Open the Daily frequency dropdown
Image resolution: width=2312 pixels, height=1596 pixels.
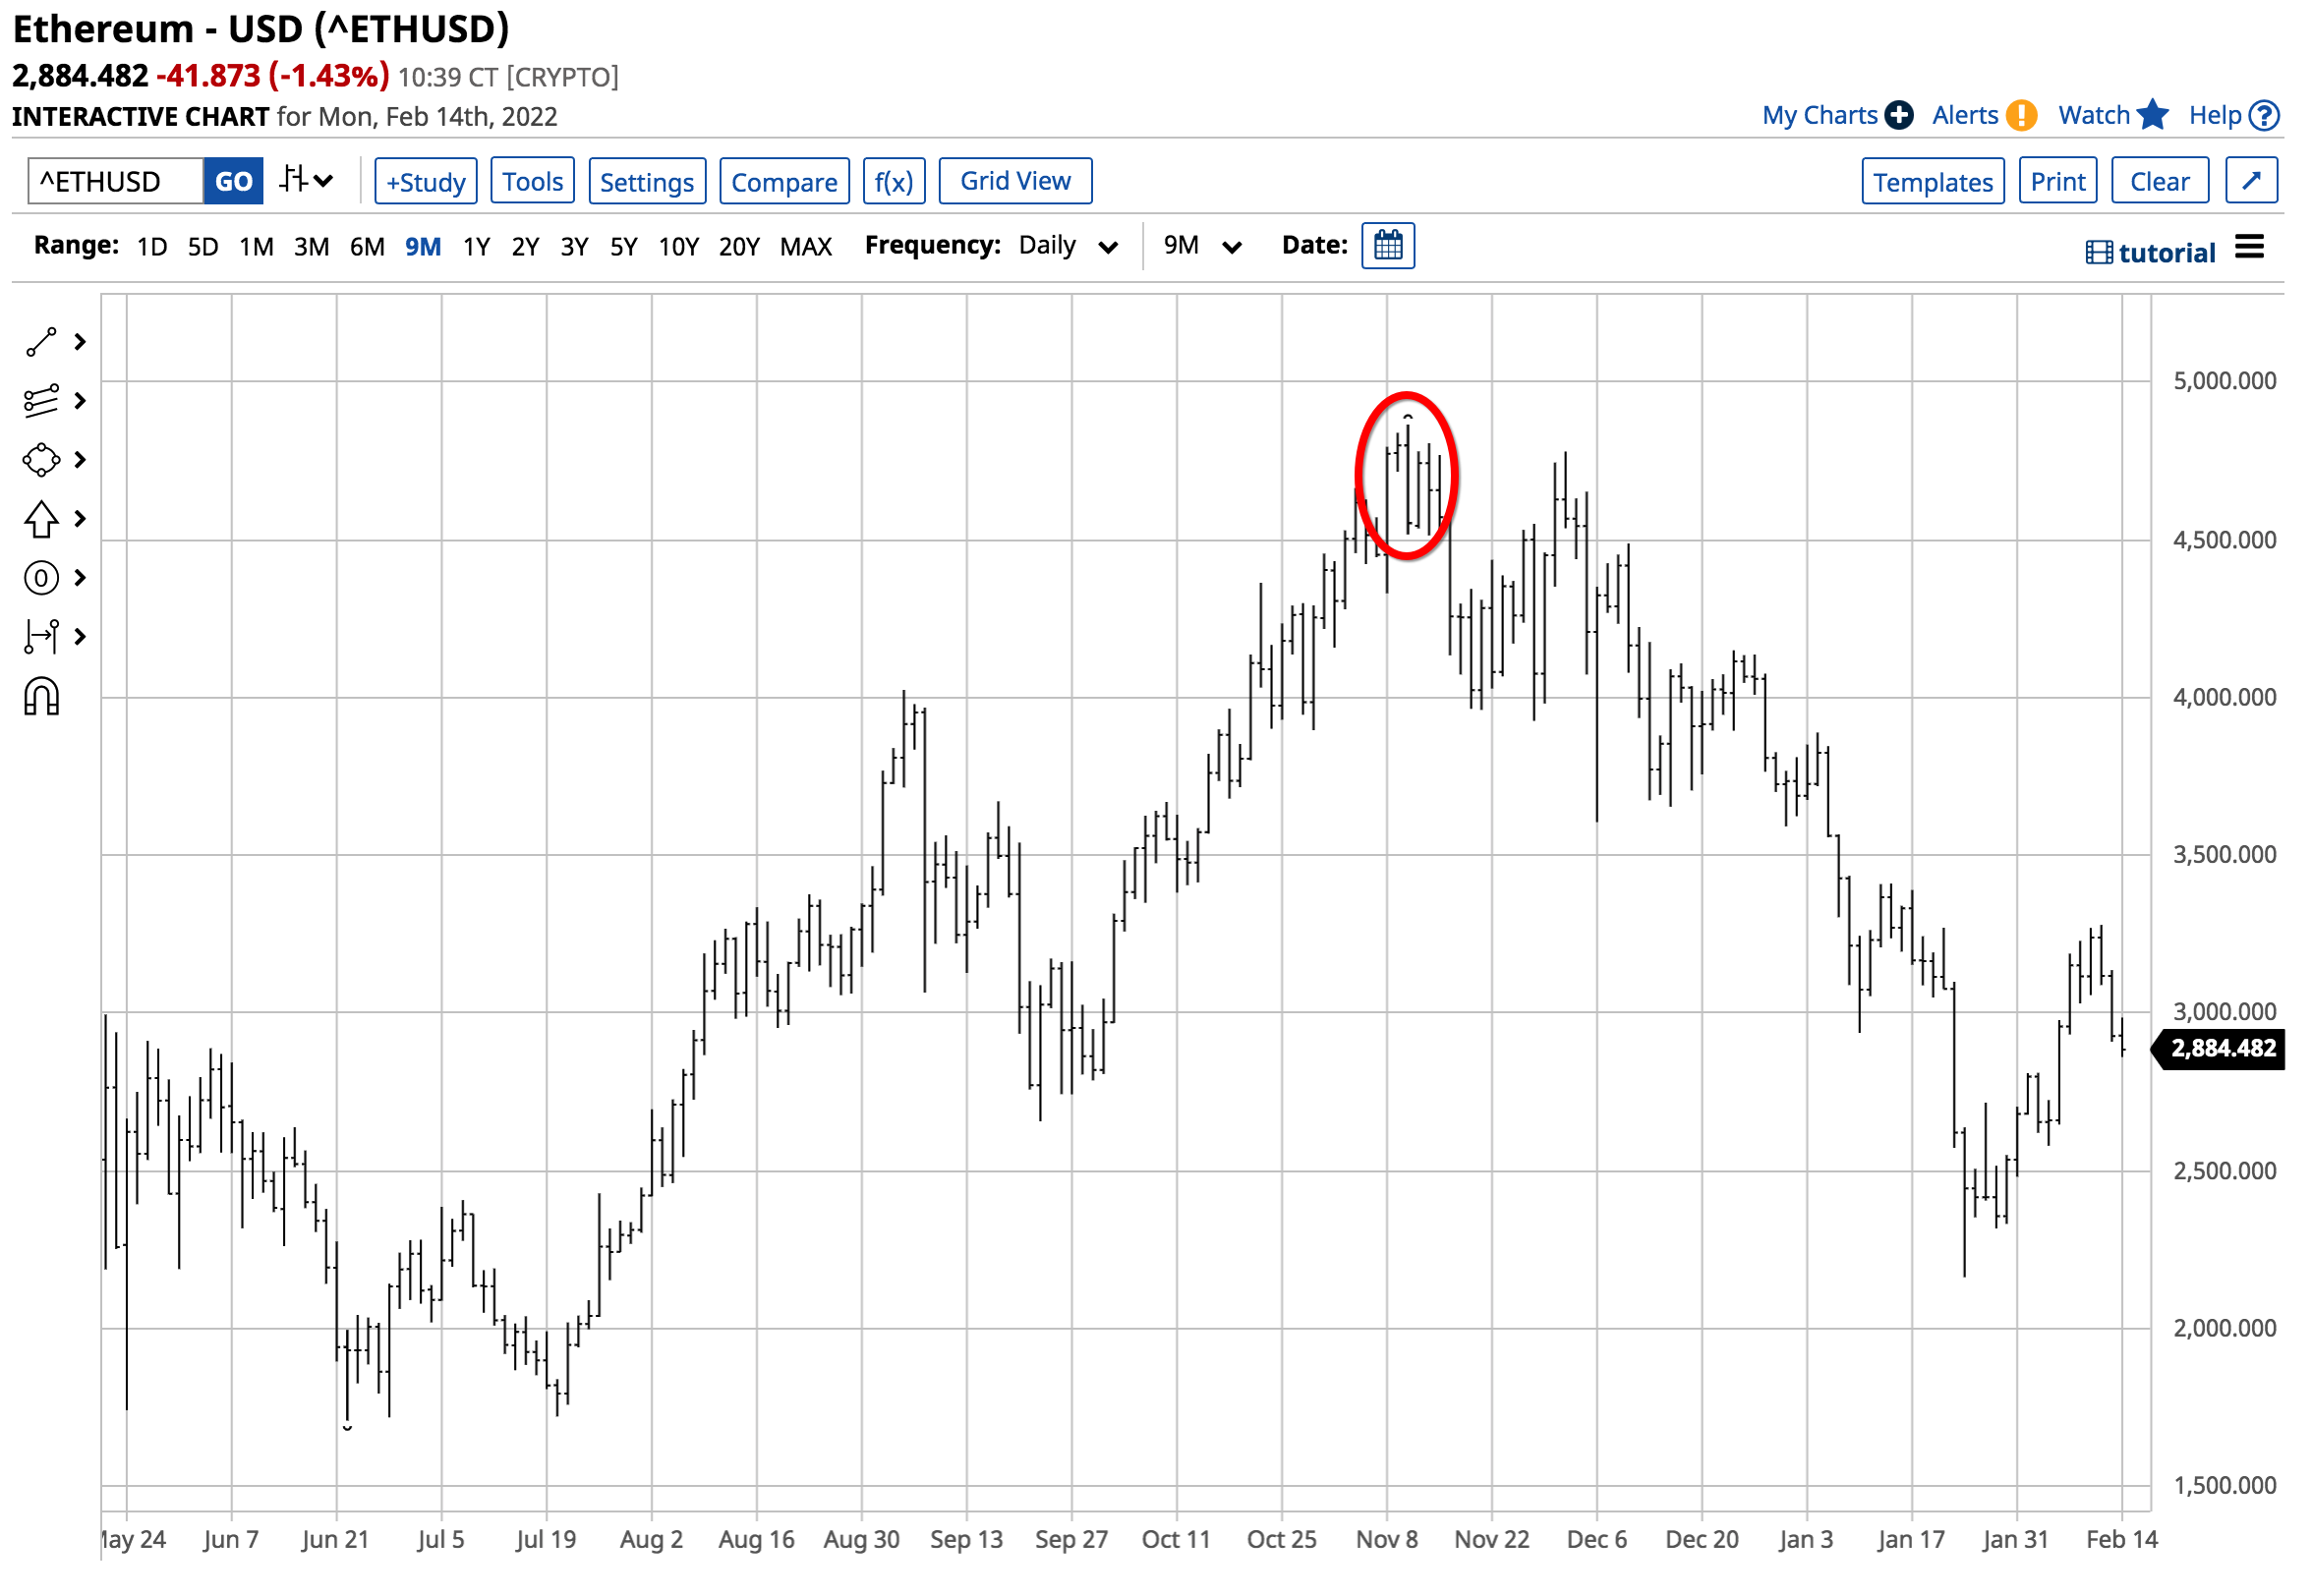[x=1067, y=246]
